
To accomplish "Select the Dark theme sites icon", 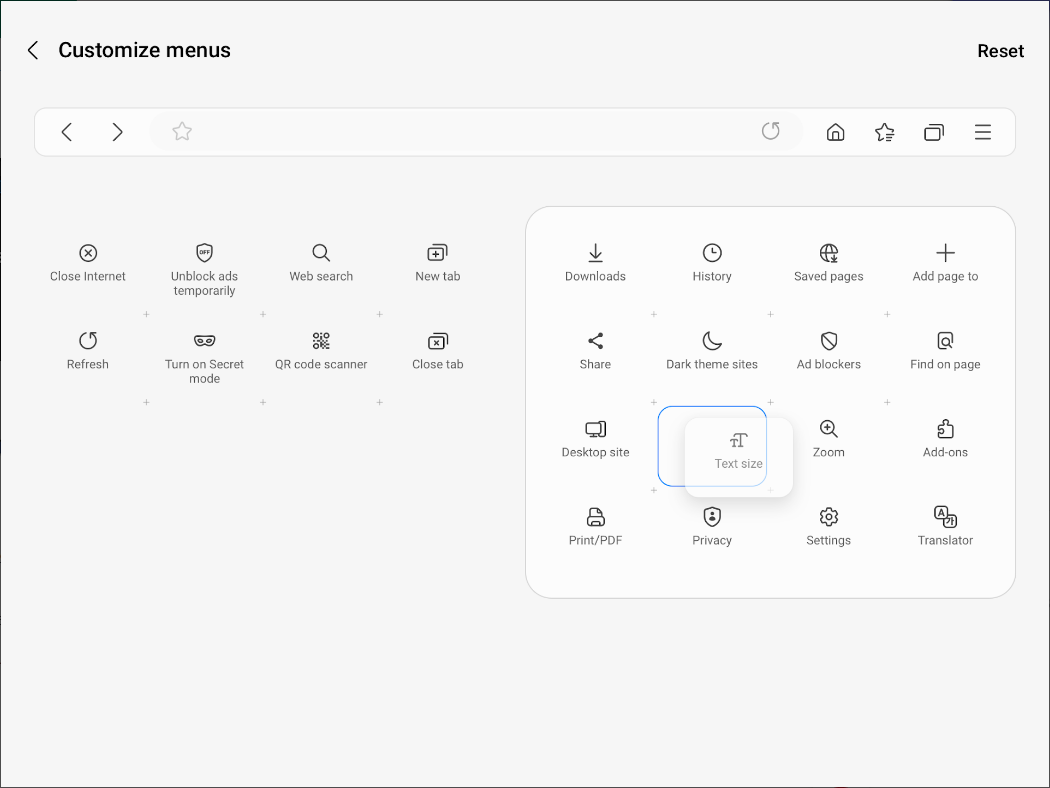I will point(711,341).
